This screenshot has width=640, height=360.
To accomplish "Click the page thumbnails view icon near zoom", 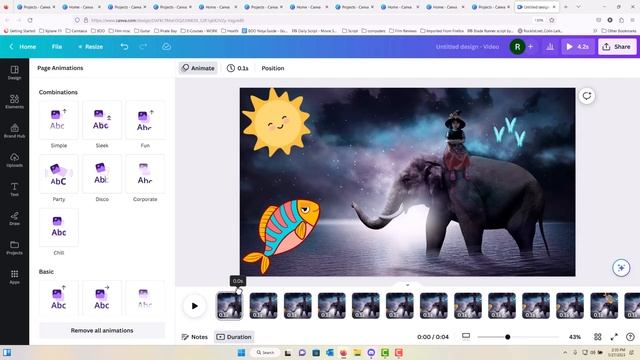I will click(466, 336).
